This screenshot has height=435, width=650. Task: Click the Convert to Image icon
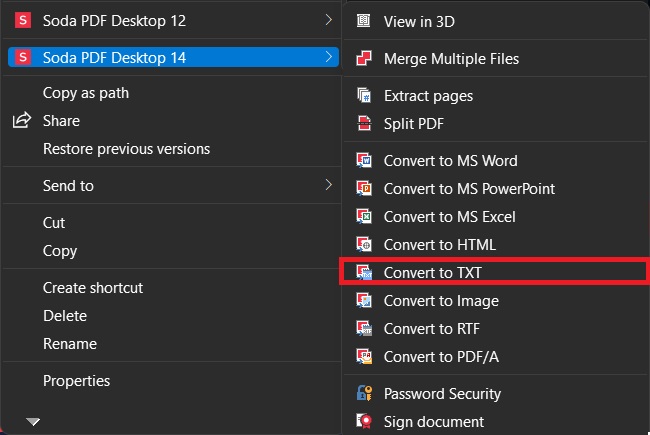point(364,301)
